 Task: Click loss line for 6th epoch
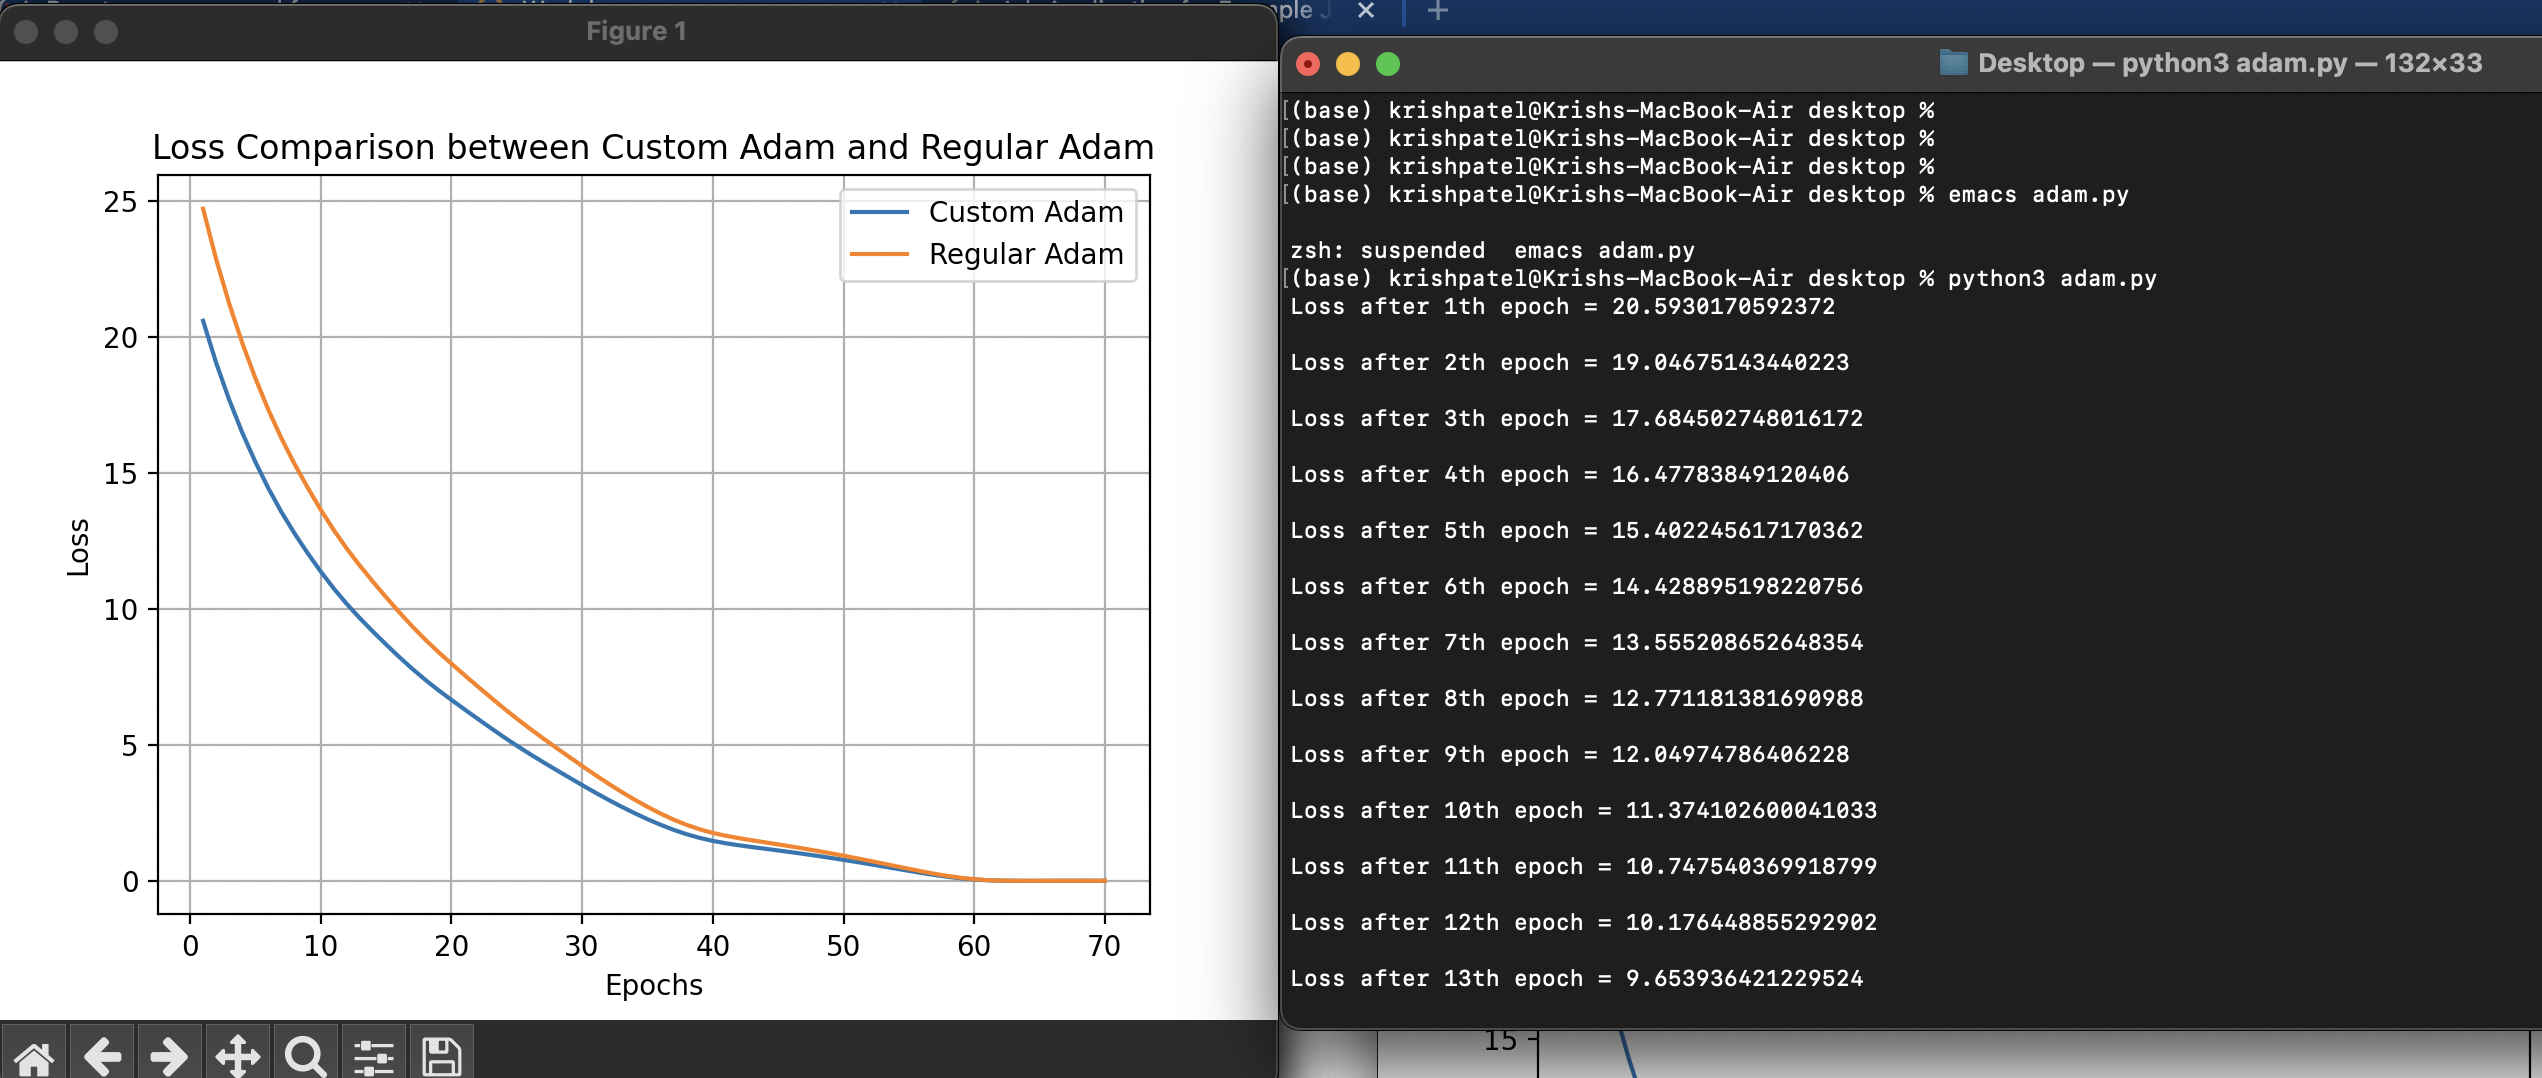(1576, 586)
